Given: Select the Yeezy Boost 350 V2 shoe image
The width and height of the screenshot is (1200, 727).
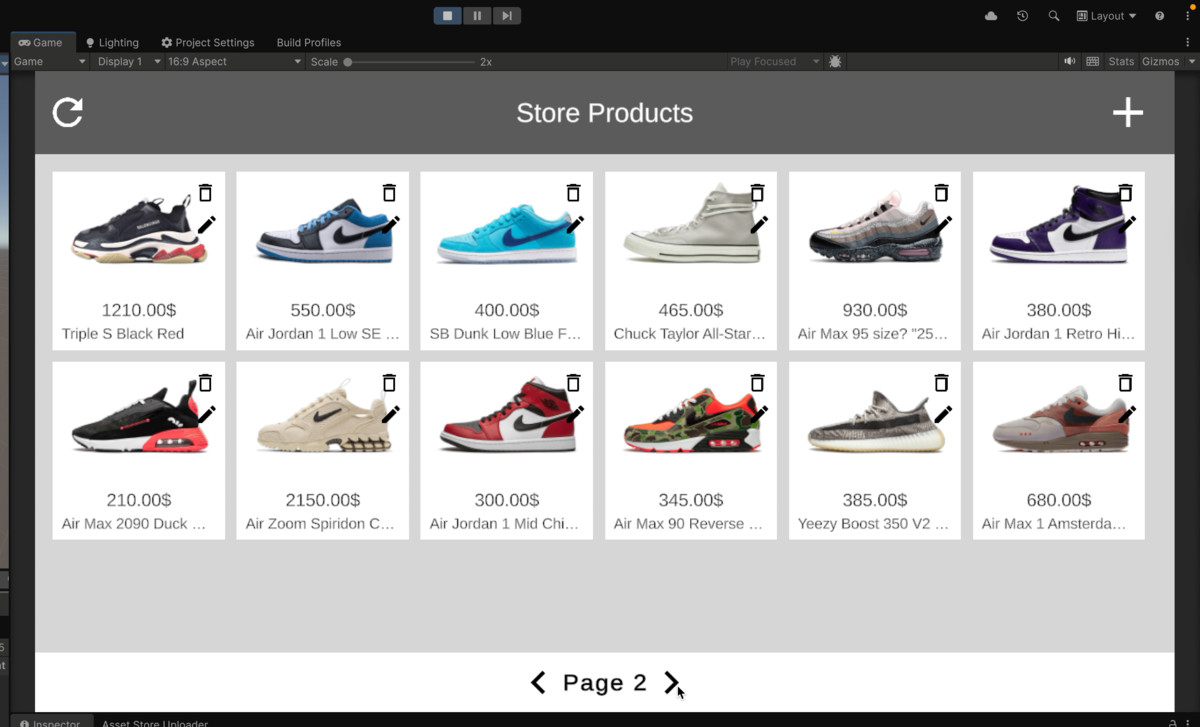Looking at the screenshot, I should click(x=875, y=420).
